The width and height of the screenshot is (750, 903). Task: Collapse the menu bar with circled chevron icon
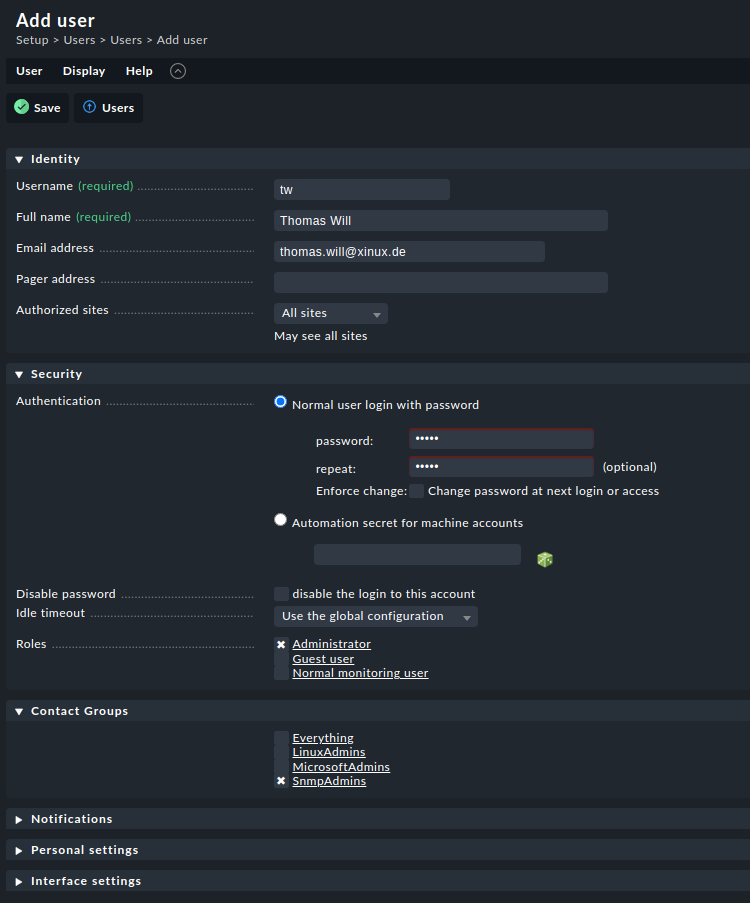tap(178, 71)
